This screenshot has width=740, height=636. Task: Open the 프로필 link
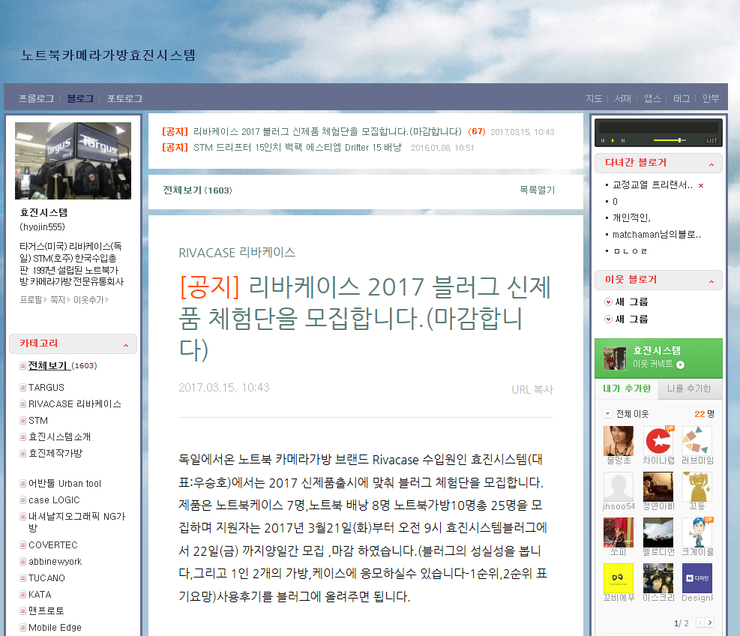31,300
